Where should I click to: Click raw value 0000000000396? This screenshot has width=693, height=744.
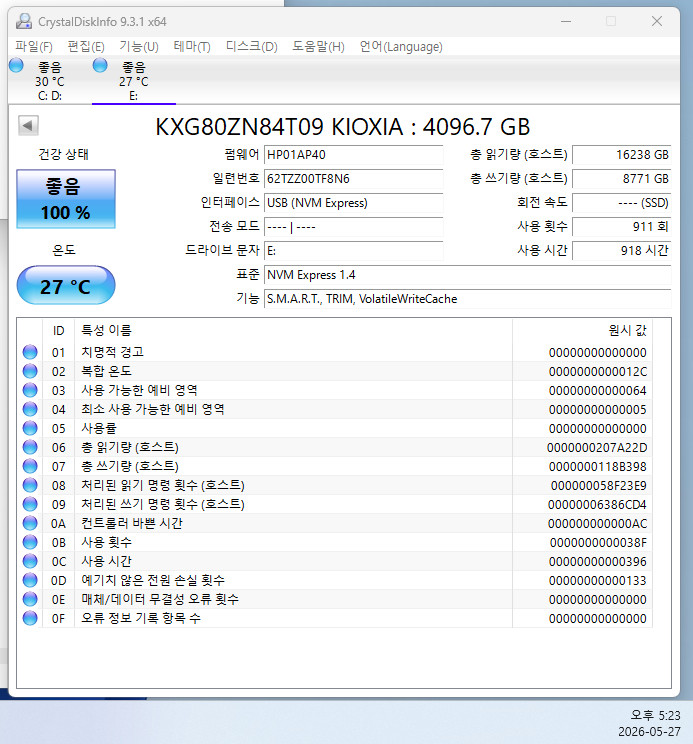point(598,561)
